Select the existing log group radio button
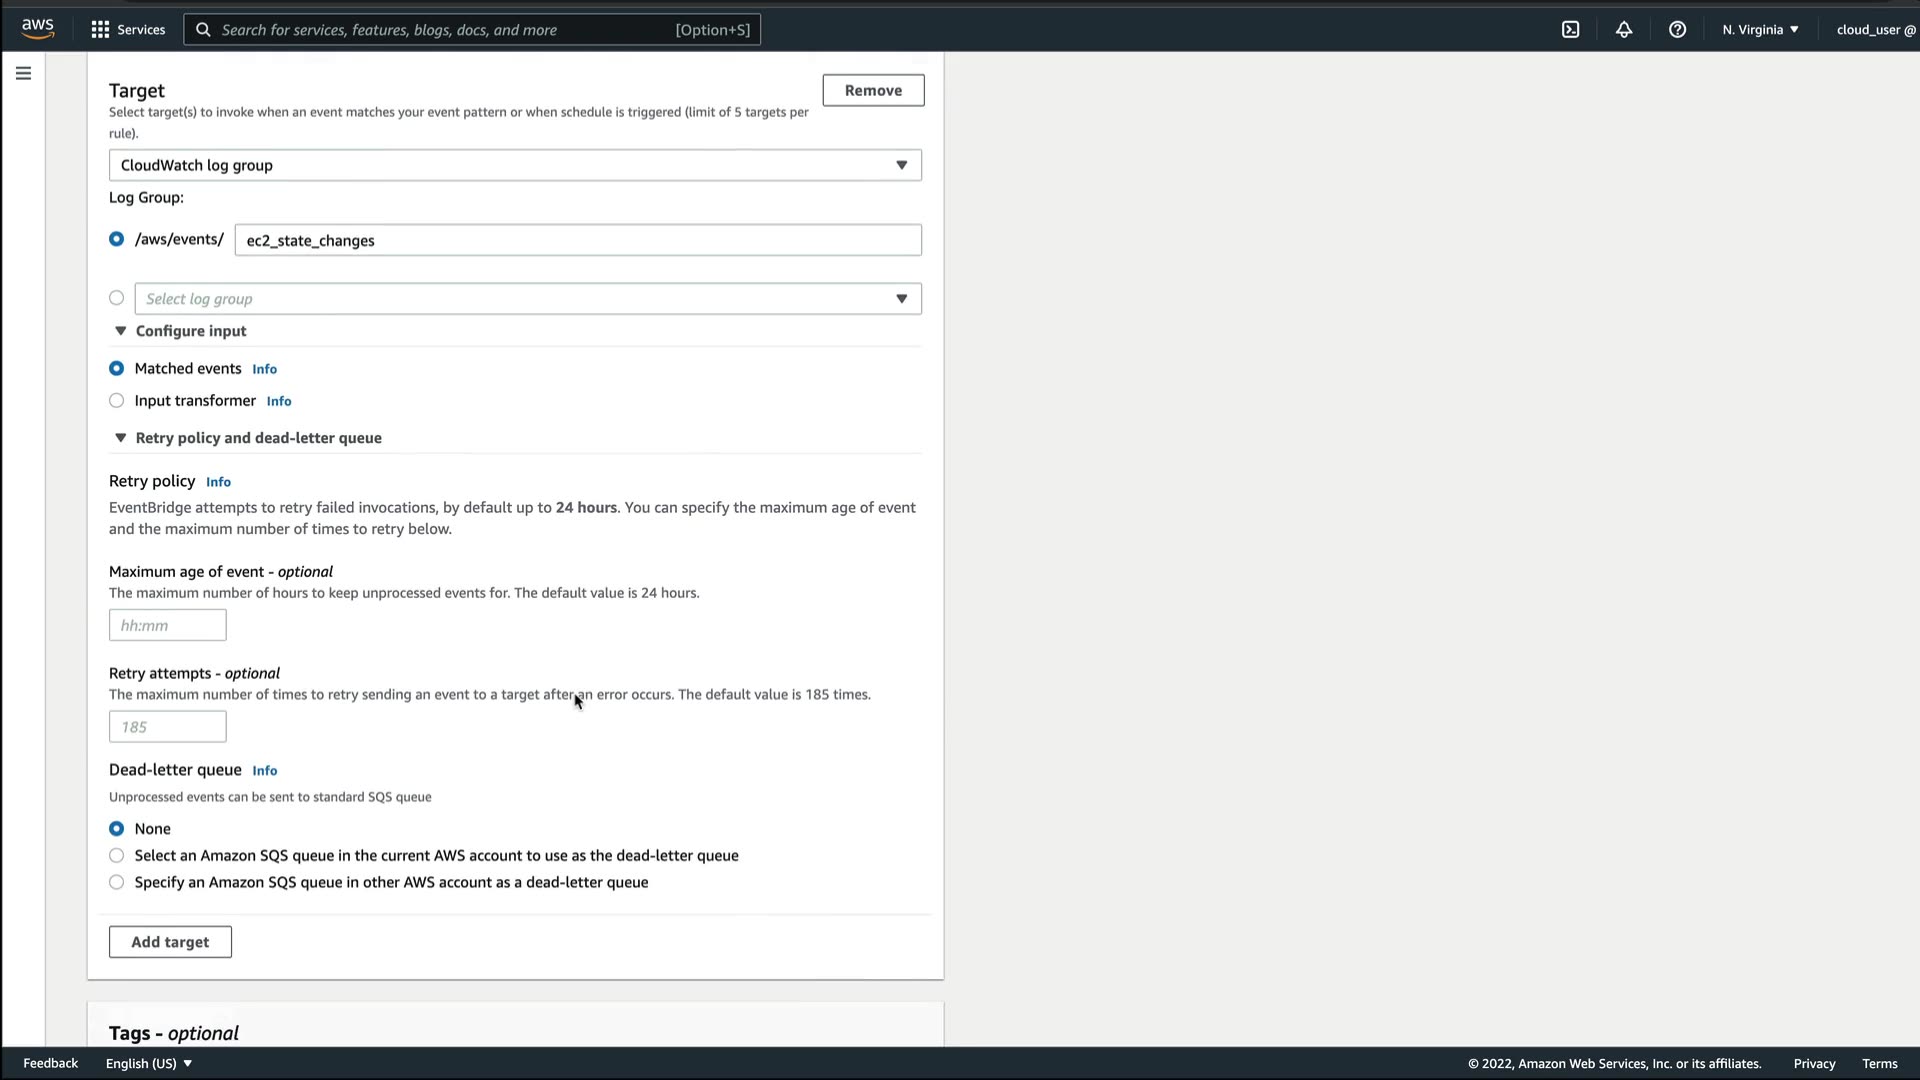This screenshot has width=1920, height=1080. click(x=117, y=298)
